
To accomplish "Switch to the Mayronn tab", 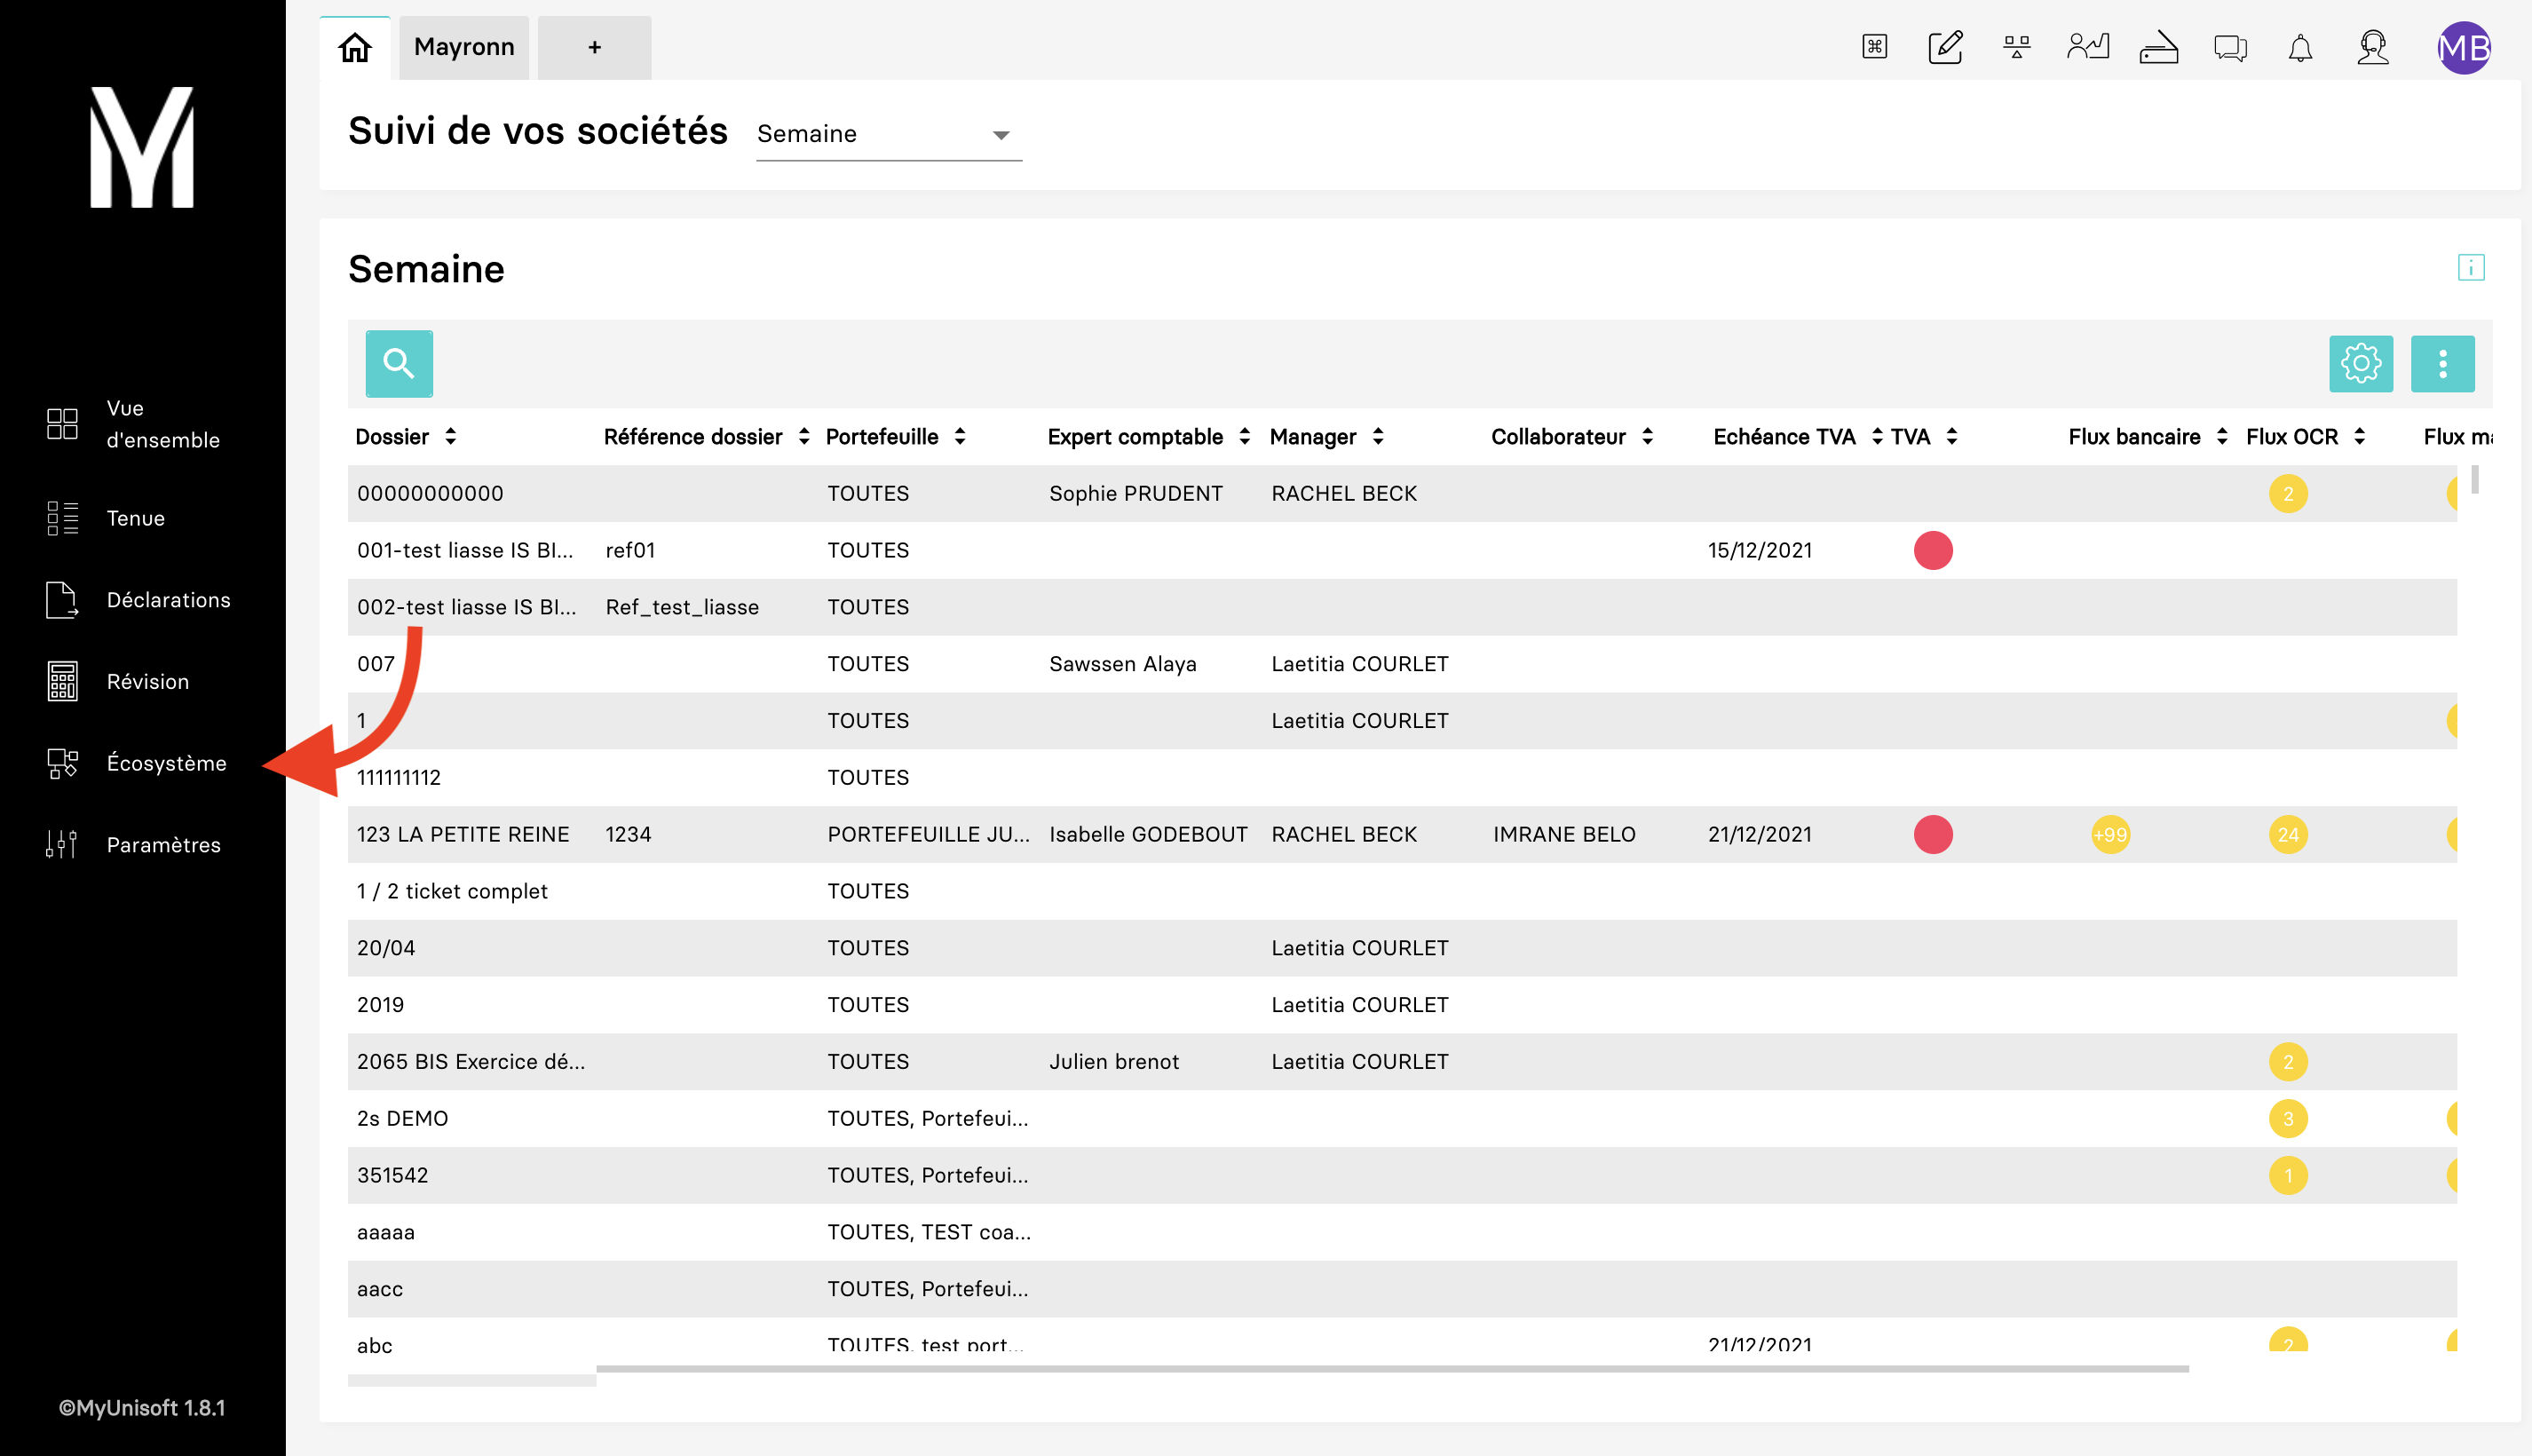I will 464,47.
